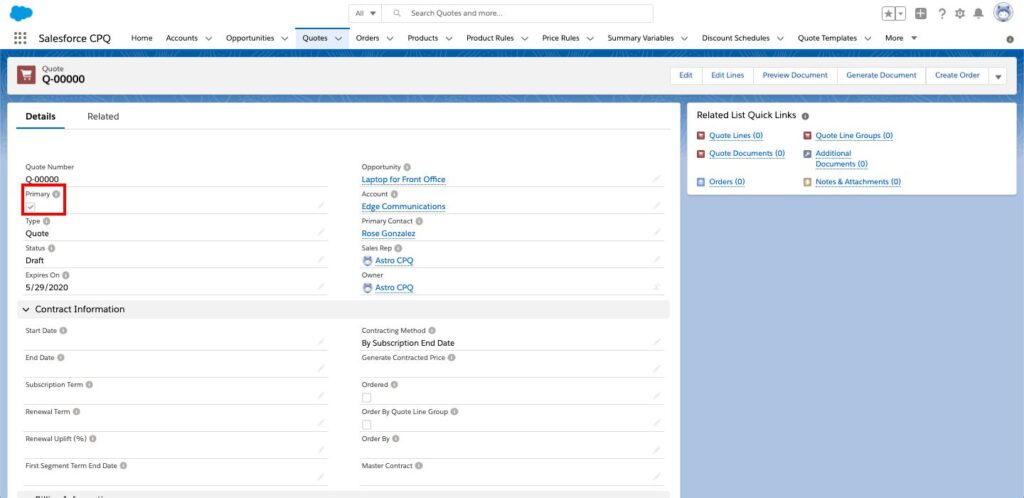Click info icon next to Primary Contact
Image resolution: width=1024 pixels, height=498 pixels.
tap(419, 221)
